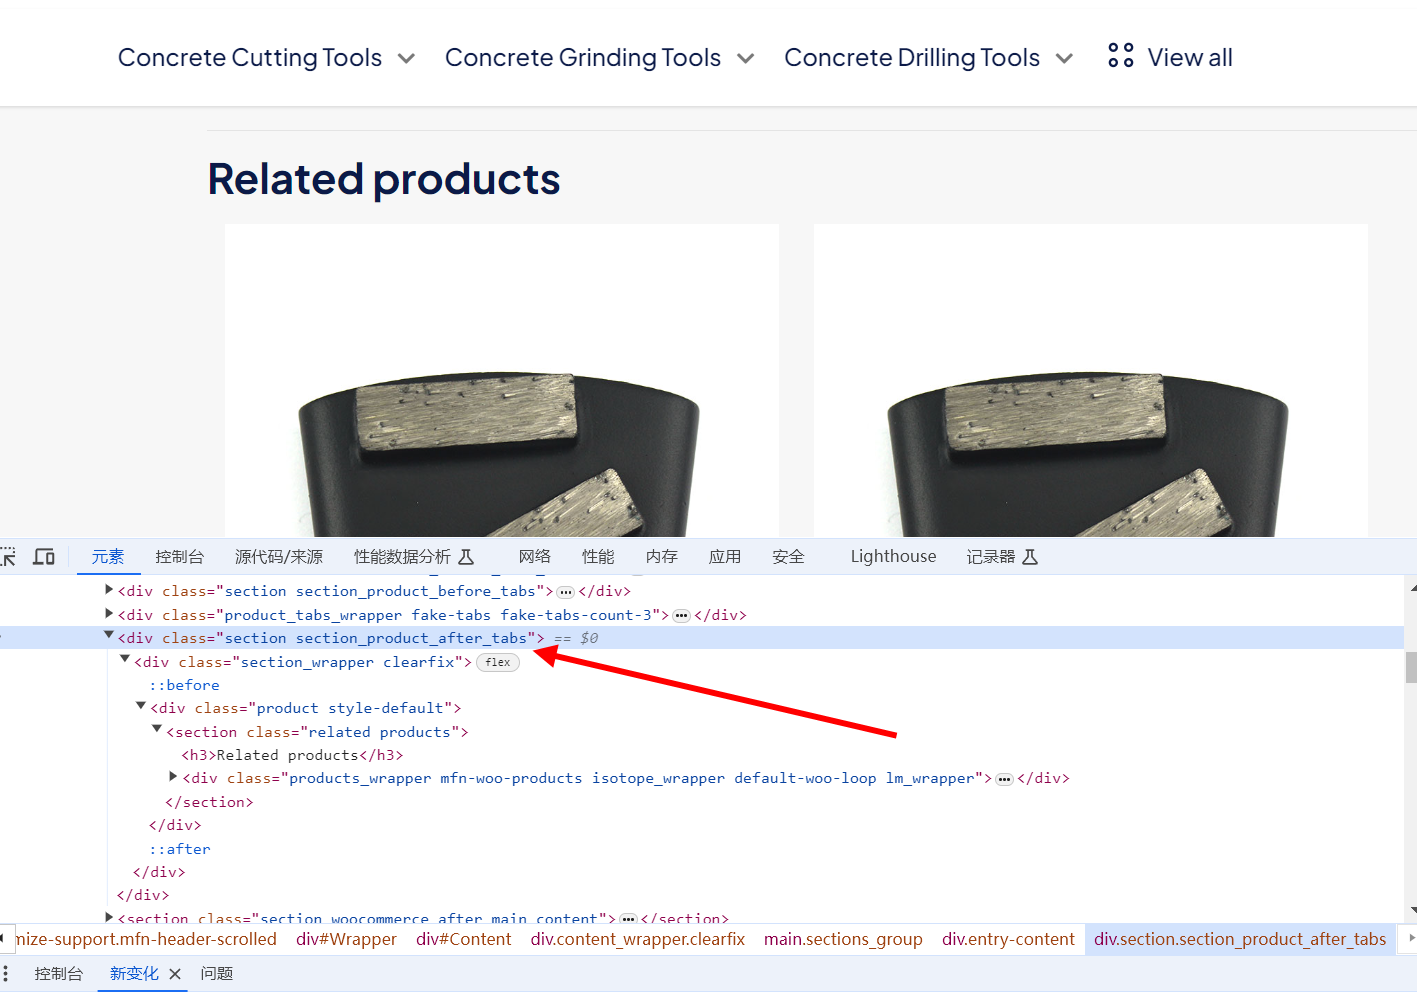Viewport: 1417px width, 993px height.
Task: Click the ellipsis badge in products_wrapper row
Action: pos(1005,779)
